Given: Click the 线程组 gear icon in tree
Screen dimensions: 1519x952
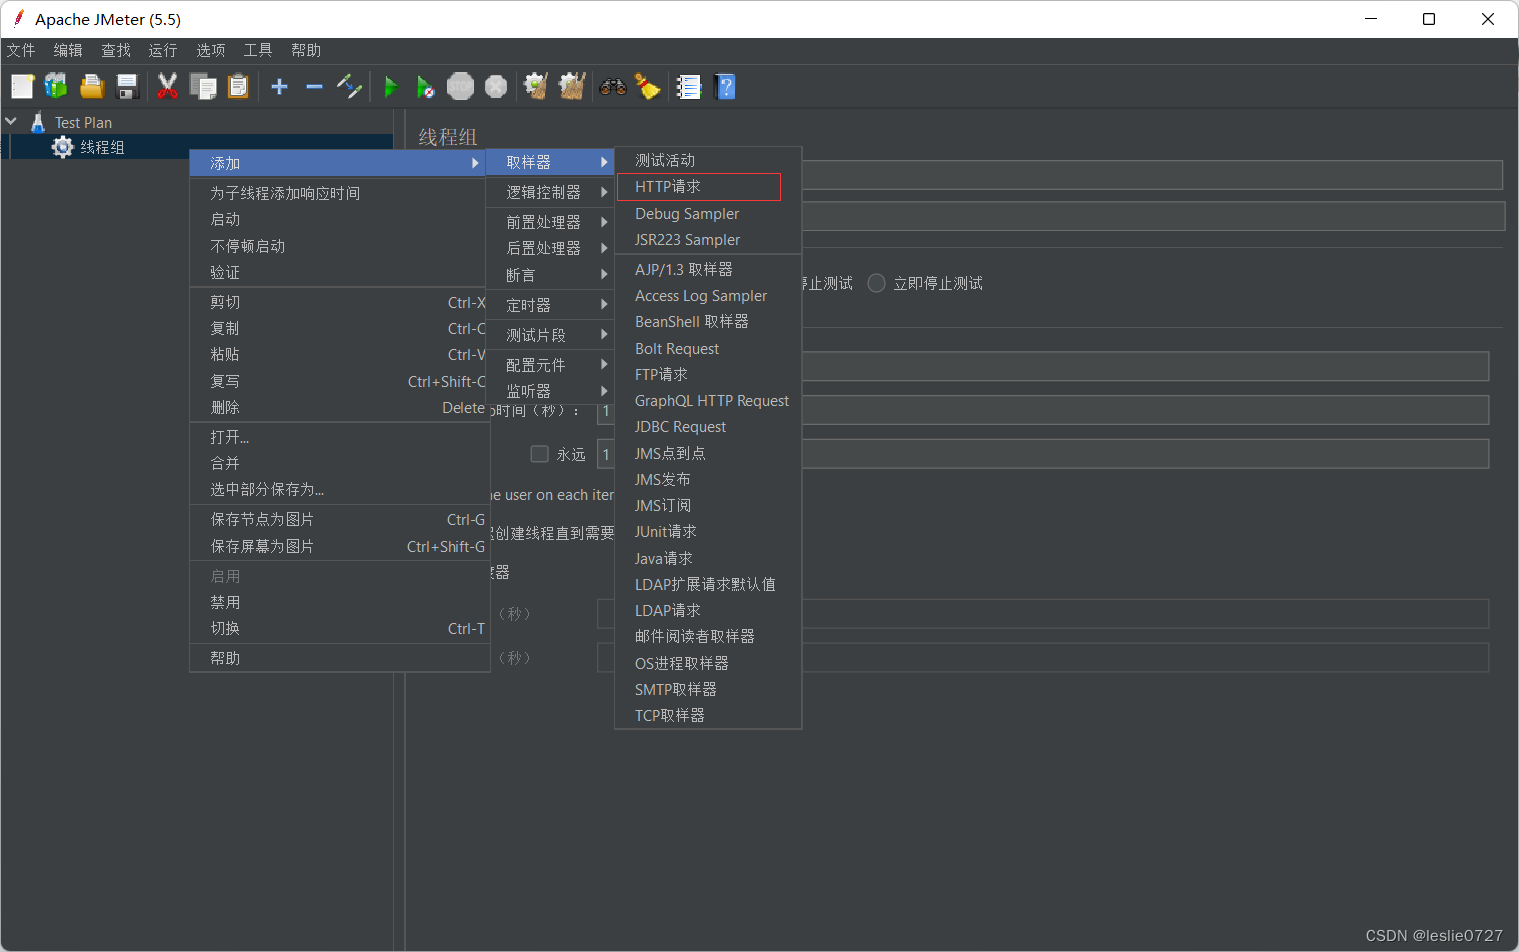Looking at the screenshot, I should pos(63,147).
